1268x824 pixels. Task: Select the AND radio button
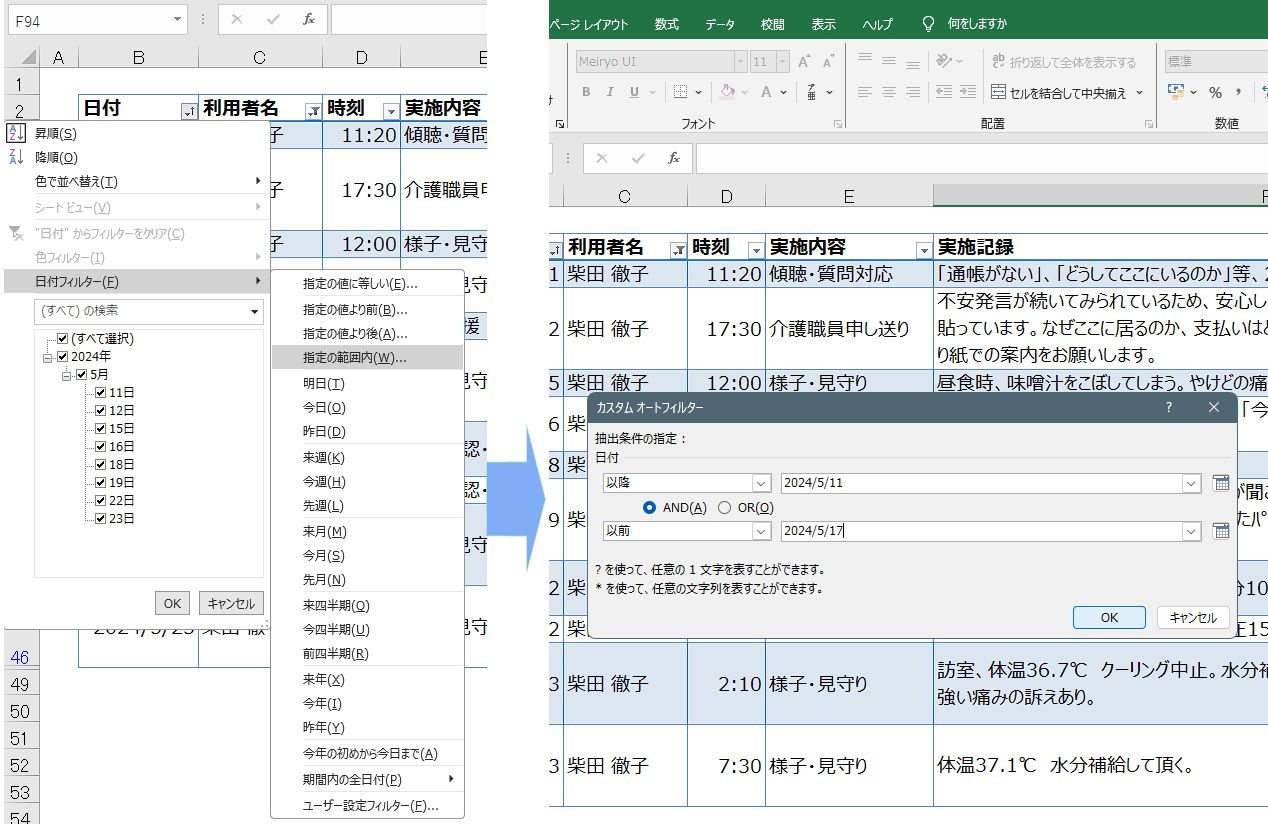pos(650,508)
